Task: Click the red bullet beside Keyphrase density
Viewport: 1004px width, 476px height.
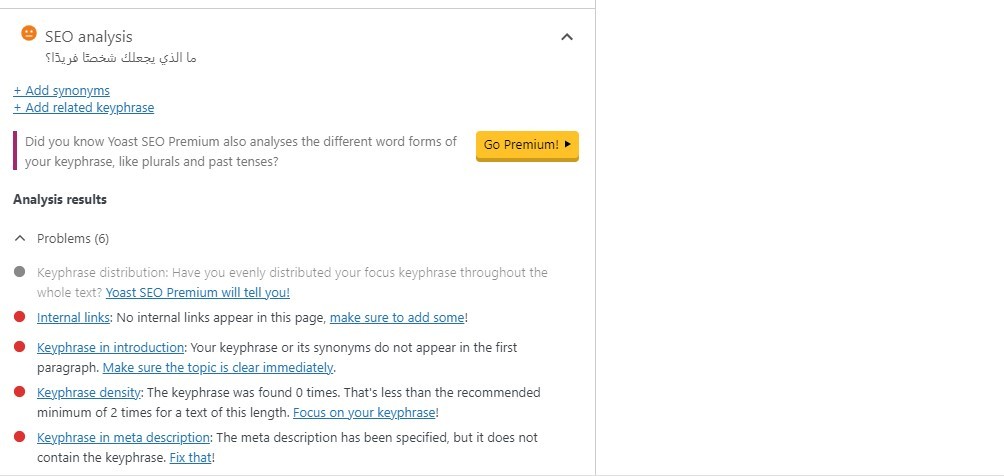Action: pos(19,391)
